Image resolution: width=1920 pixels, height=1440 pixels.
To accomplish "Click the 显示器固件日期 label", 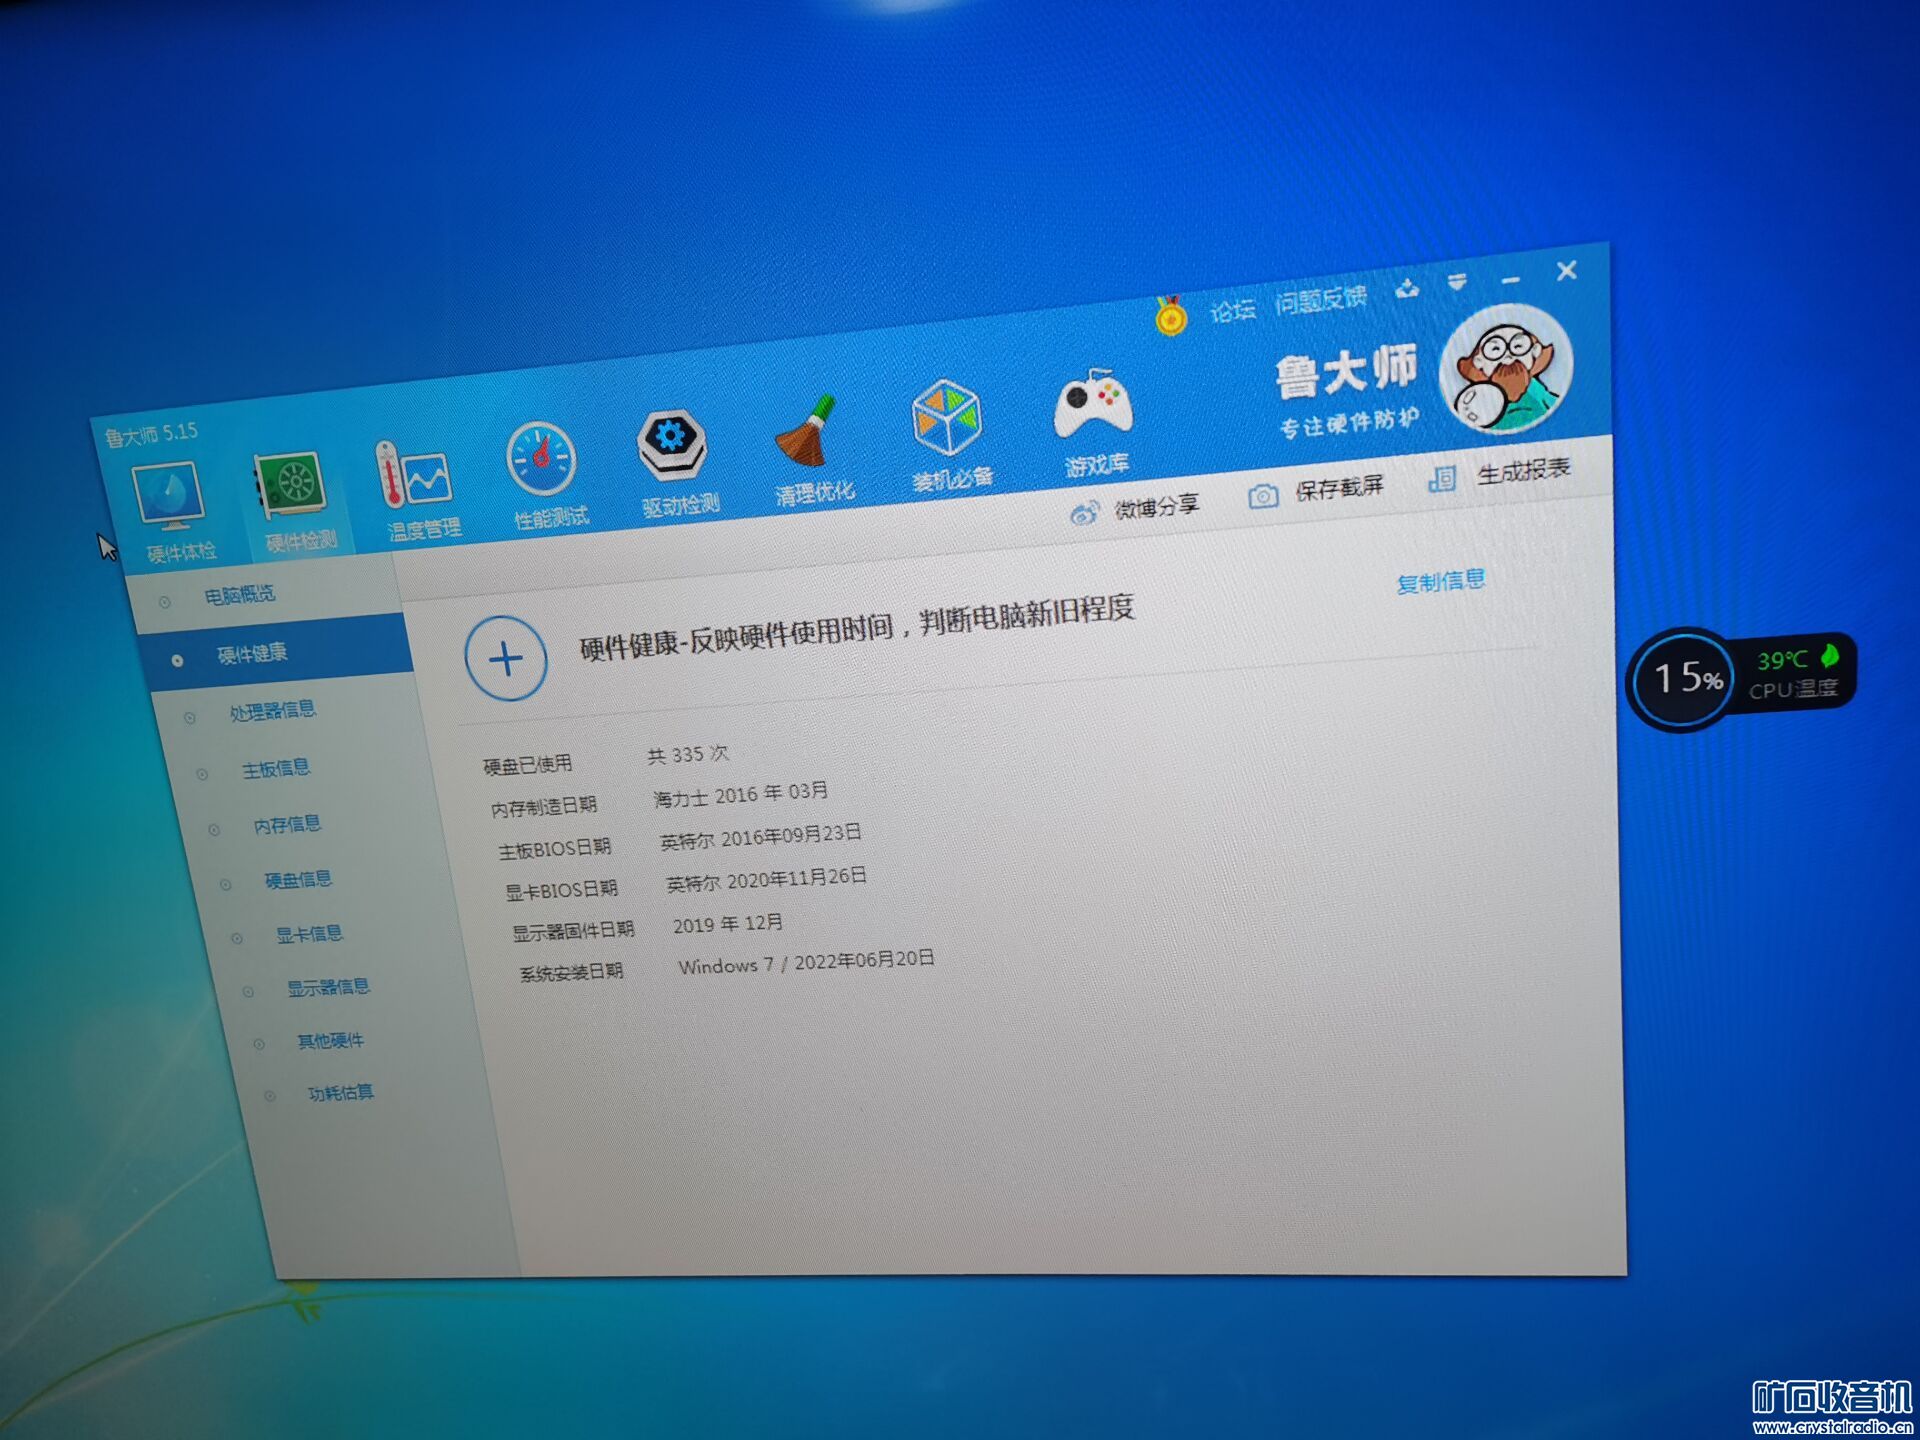I will coord(573,932).
